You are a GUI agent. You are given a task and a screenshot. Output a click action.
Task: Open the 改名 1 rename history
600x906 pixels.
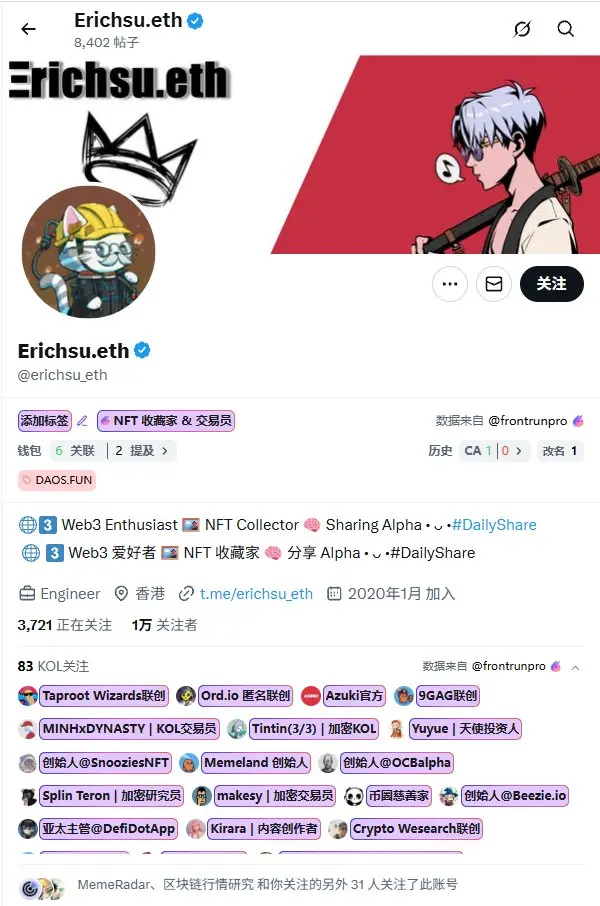tap(560, 451)
